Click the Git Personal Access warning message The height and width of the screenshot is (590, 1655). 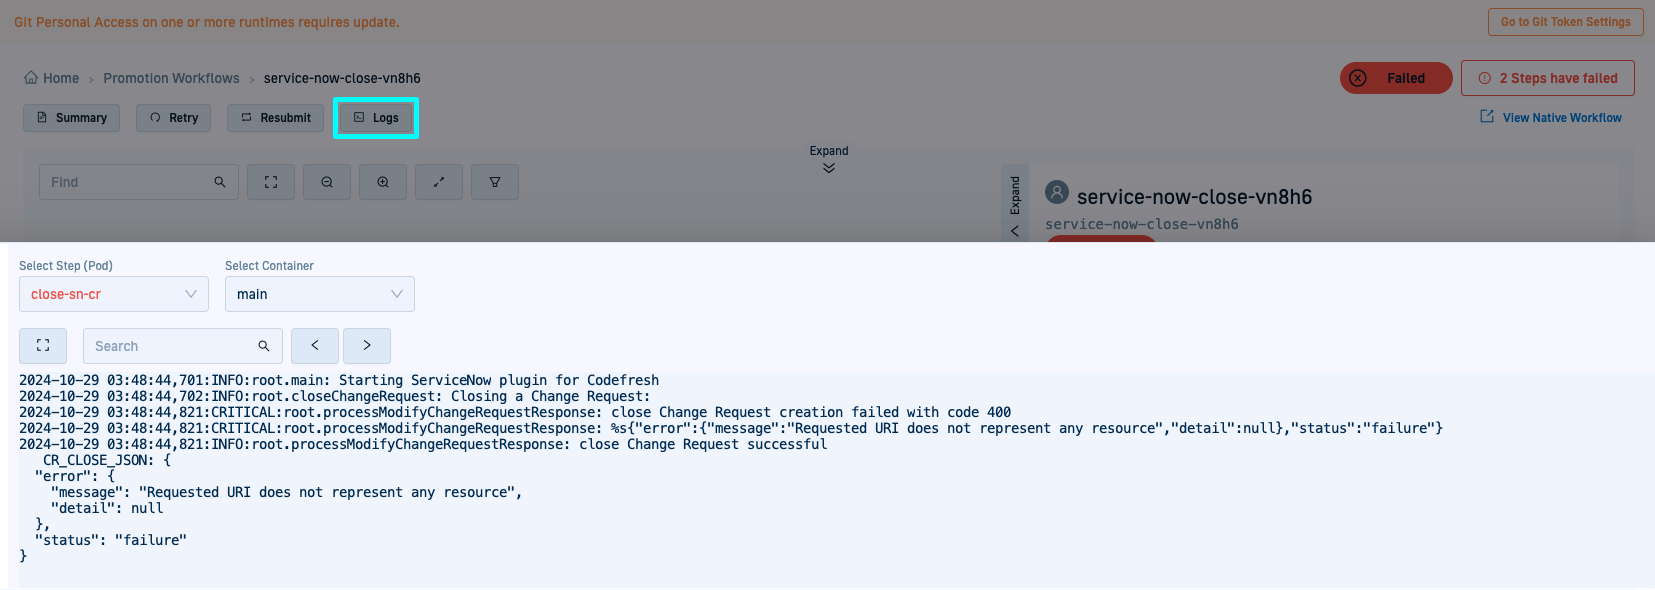coord(207,22)
